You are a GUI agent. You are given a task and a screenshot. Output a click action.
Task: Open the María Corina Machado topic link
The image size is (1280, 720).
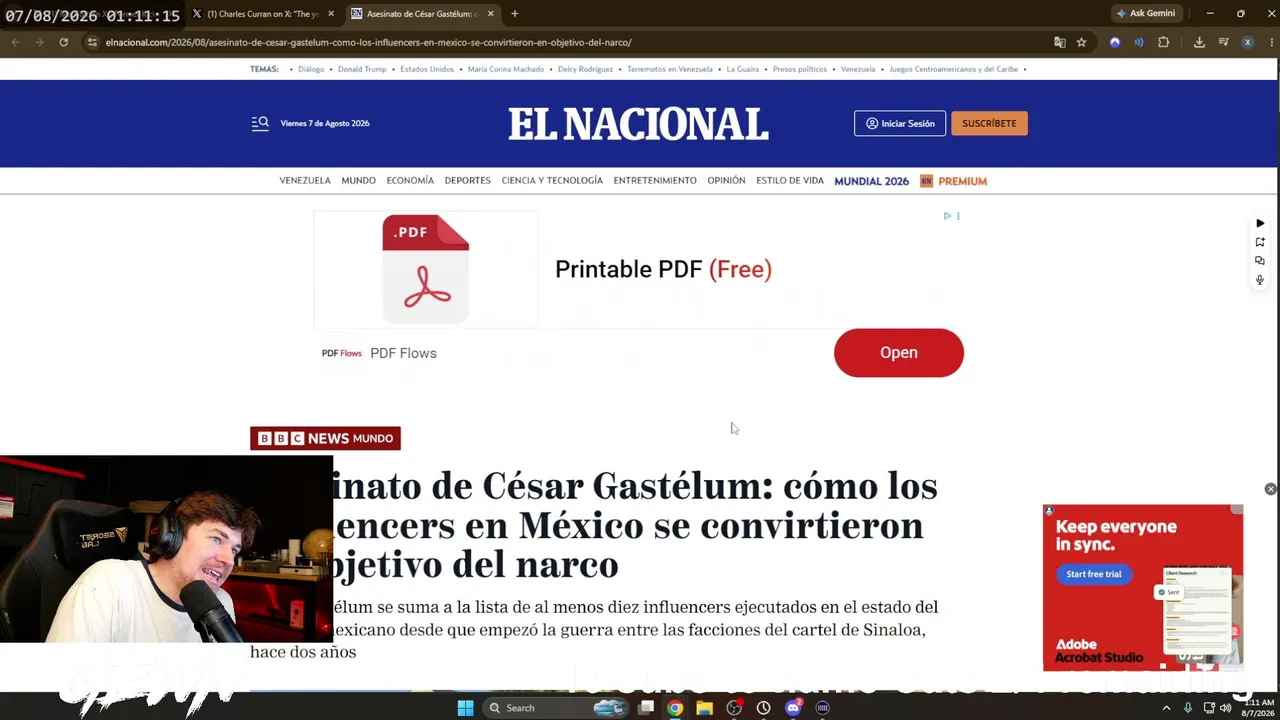(506, 69)
